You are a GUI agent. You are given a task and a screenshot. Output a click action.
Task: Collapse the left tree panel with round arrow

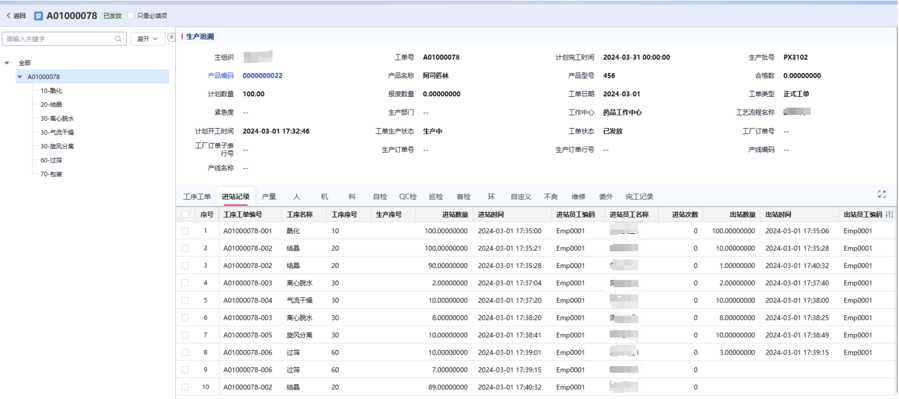(x=171, y=38)
